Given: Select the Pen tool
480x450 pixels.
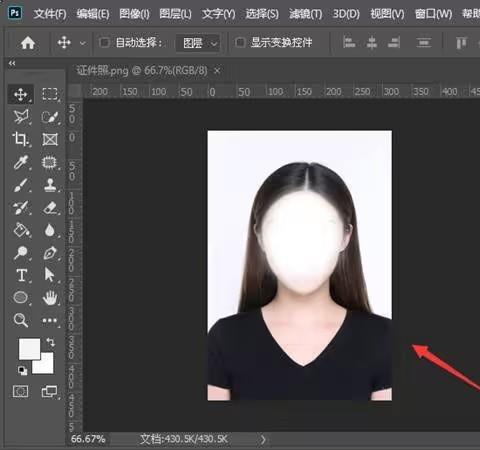Looking at the screenshot, I should [x=50, y=253].
